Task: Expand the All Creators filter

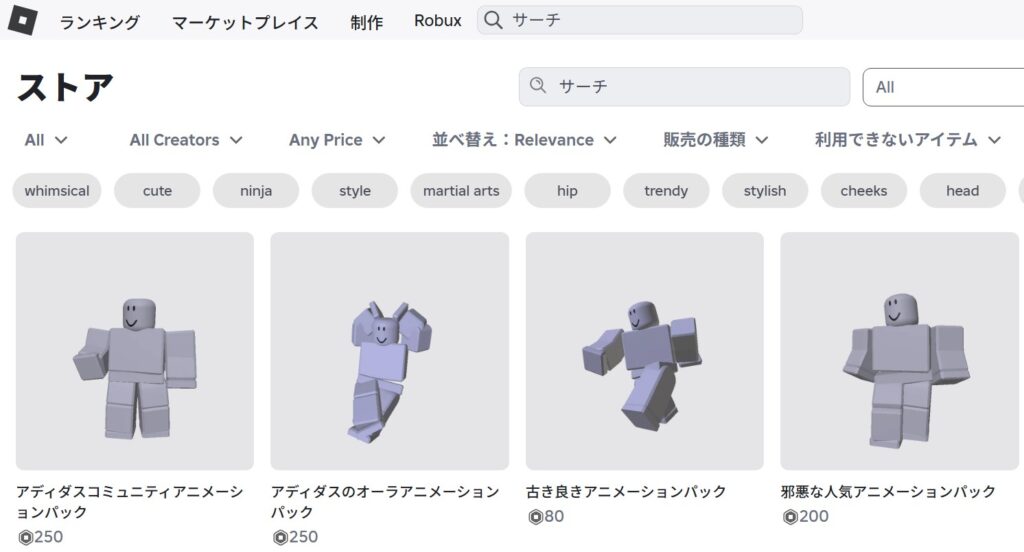Action: pos(186,140)
